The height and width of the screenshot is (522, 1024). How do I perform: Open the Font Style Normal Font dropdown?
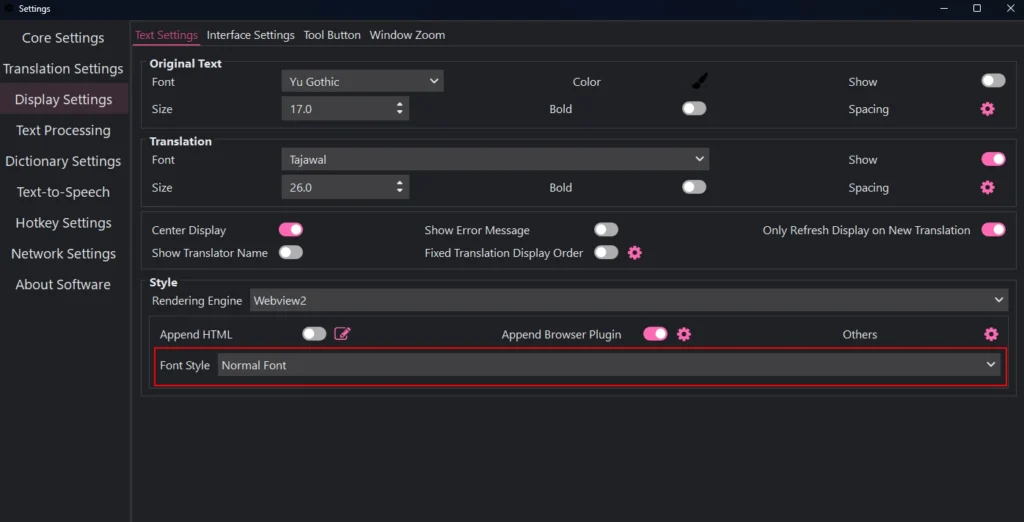[609, 365]
